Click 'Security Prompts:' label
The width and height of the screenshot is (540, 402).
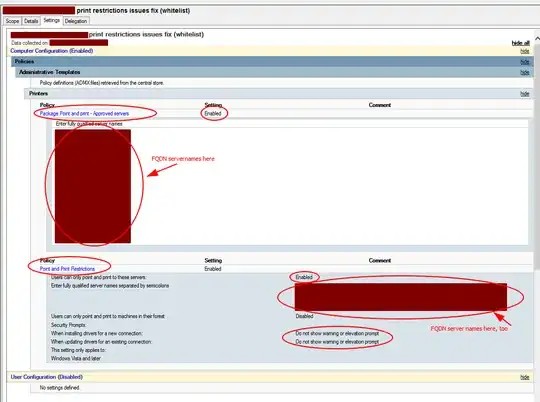click(68, 325)
